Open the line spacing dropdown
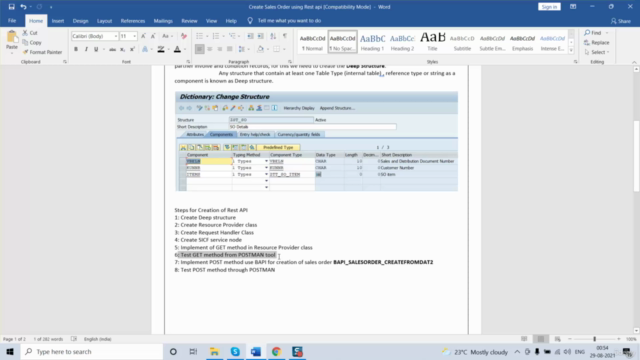This screenshot has width=640, height=360. point(249,49)
